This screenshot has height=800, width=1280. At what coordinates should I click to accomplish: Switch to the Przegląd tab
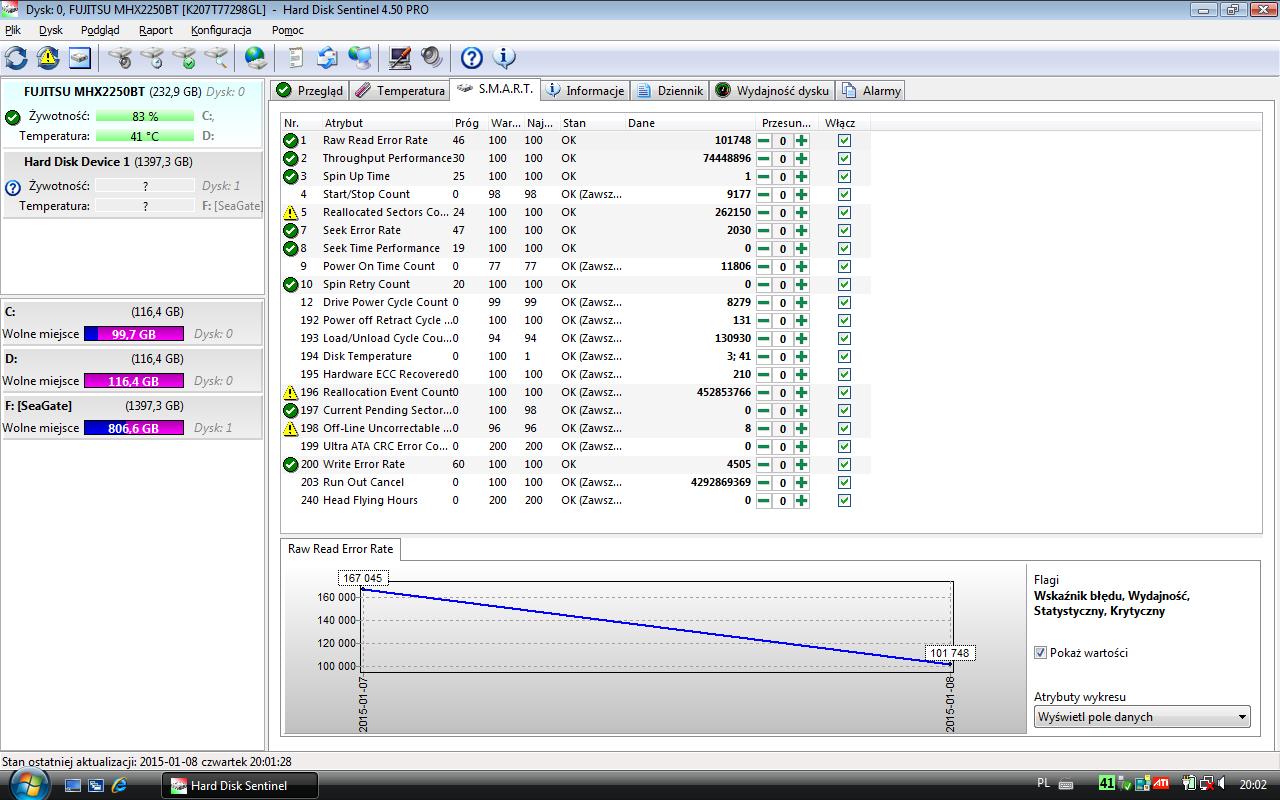(309, 91)
